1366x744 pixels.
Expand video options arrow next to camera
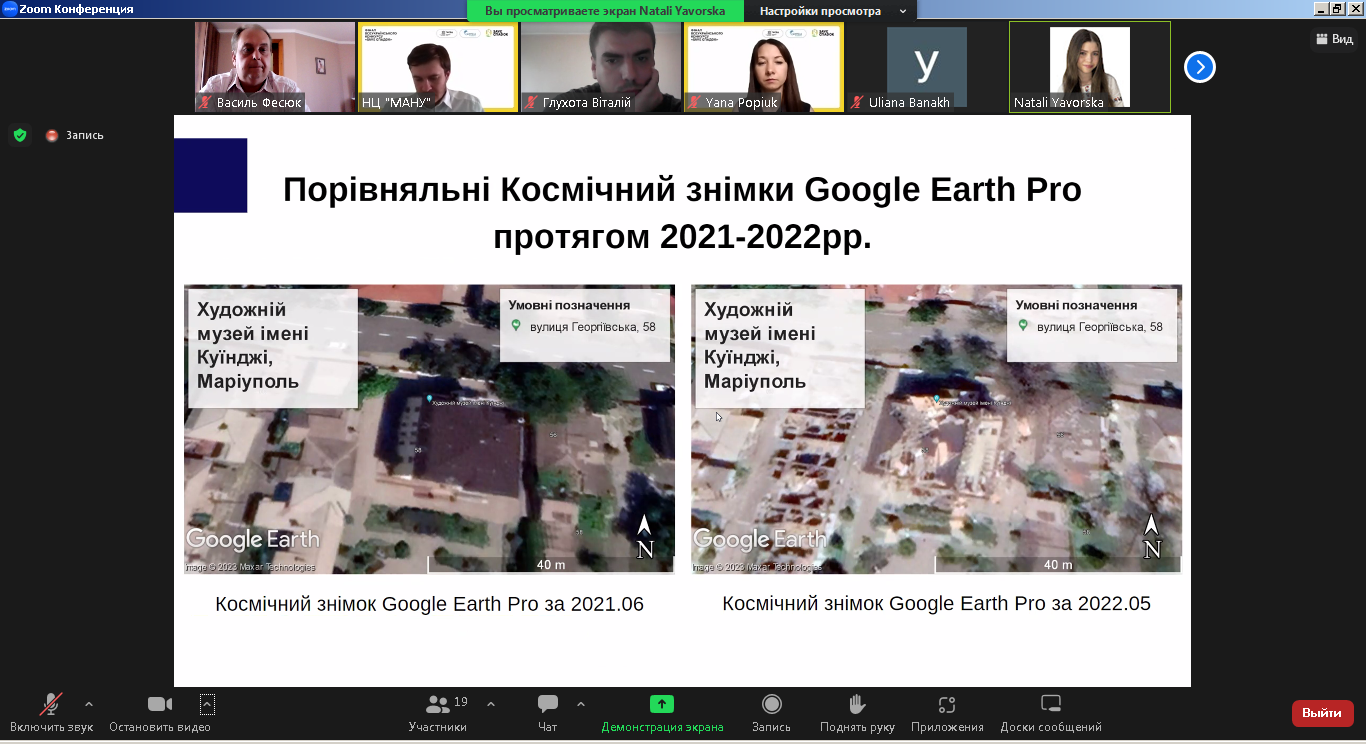(207, 704)
